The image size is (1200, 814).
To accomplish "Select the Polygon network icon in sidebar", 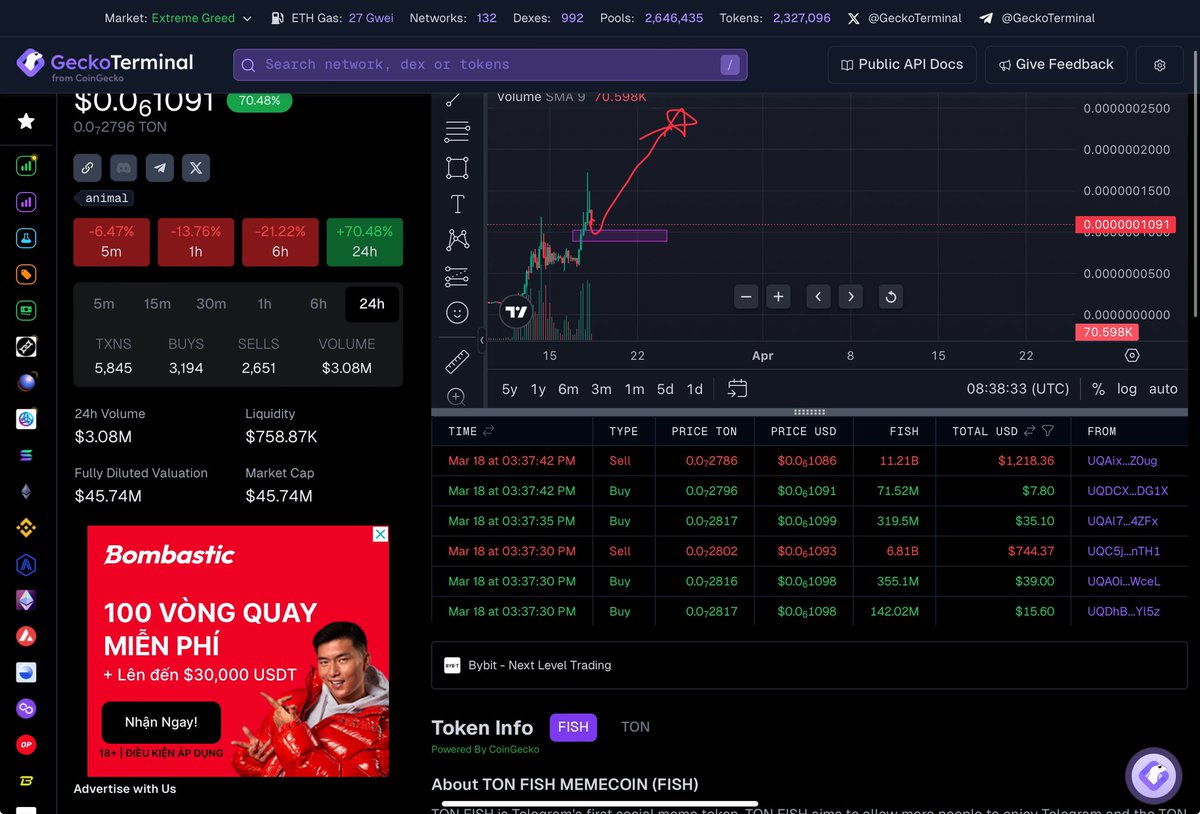I will tap(26, 708).
